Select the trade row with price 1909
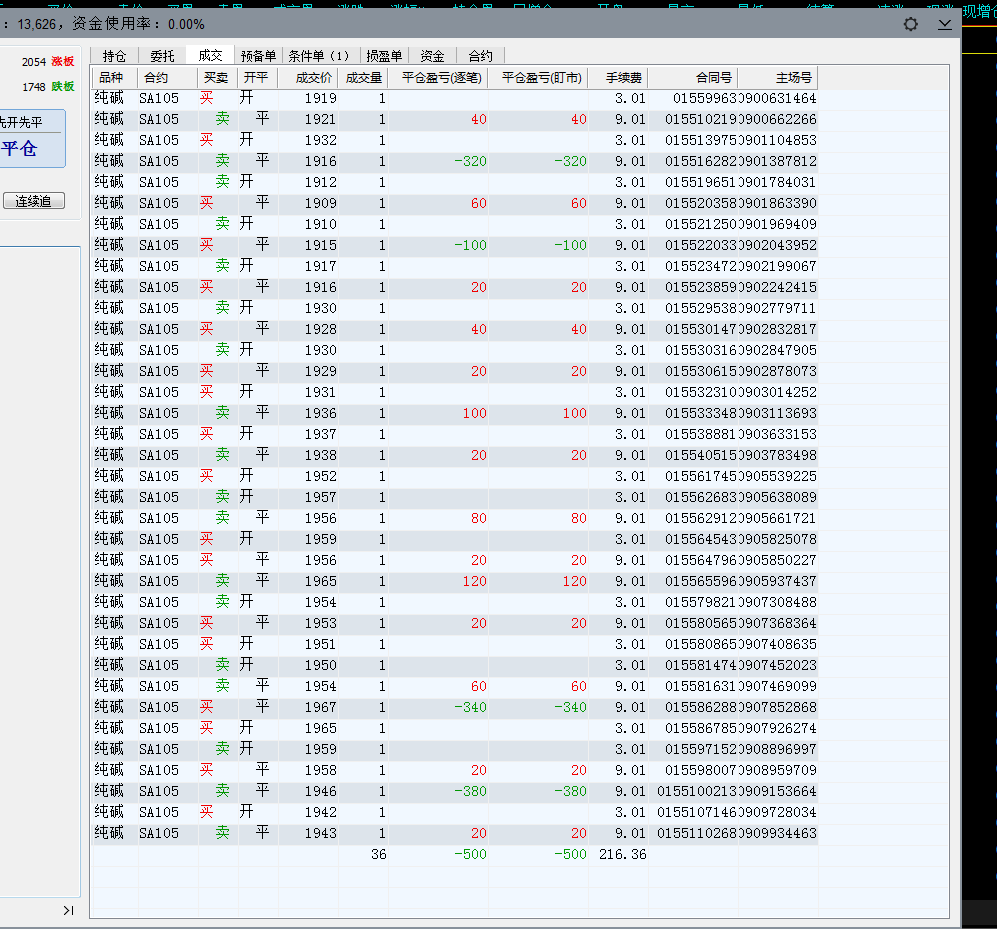Screen dimensions: 997x929 click(x=455, y=203)
